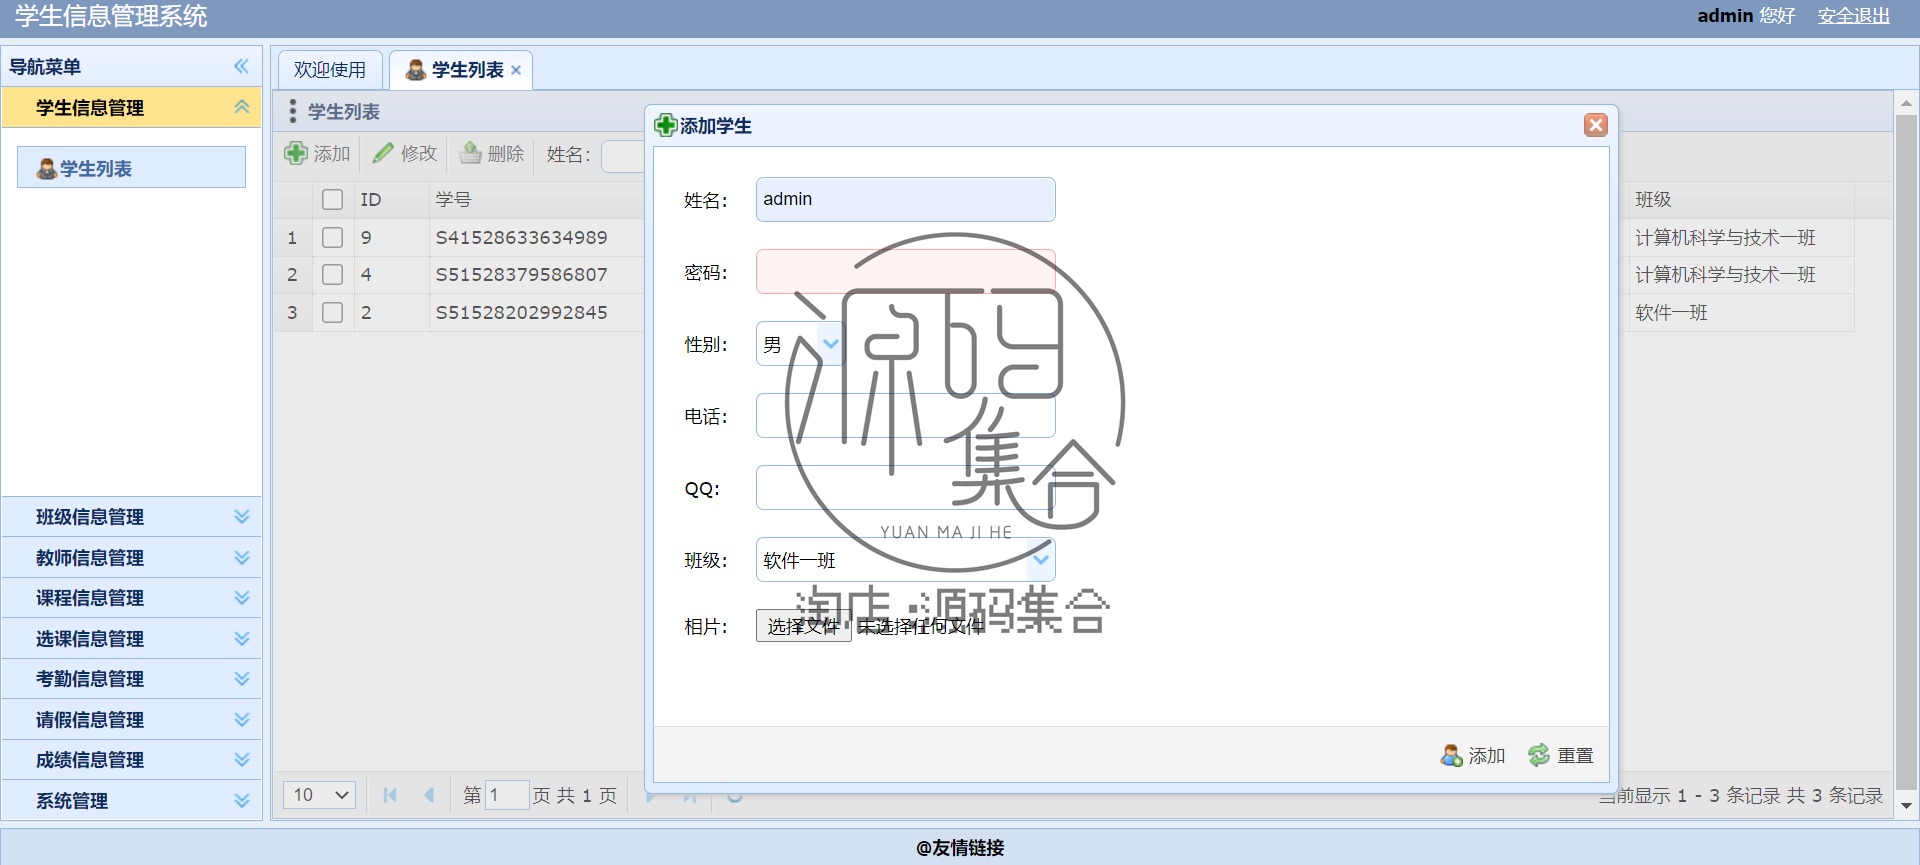
Task: Focus the page number input
Action: pyautogui.click(x=507, y=795)
